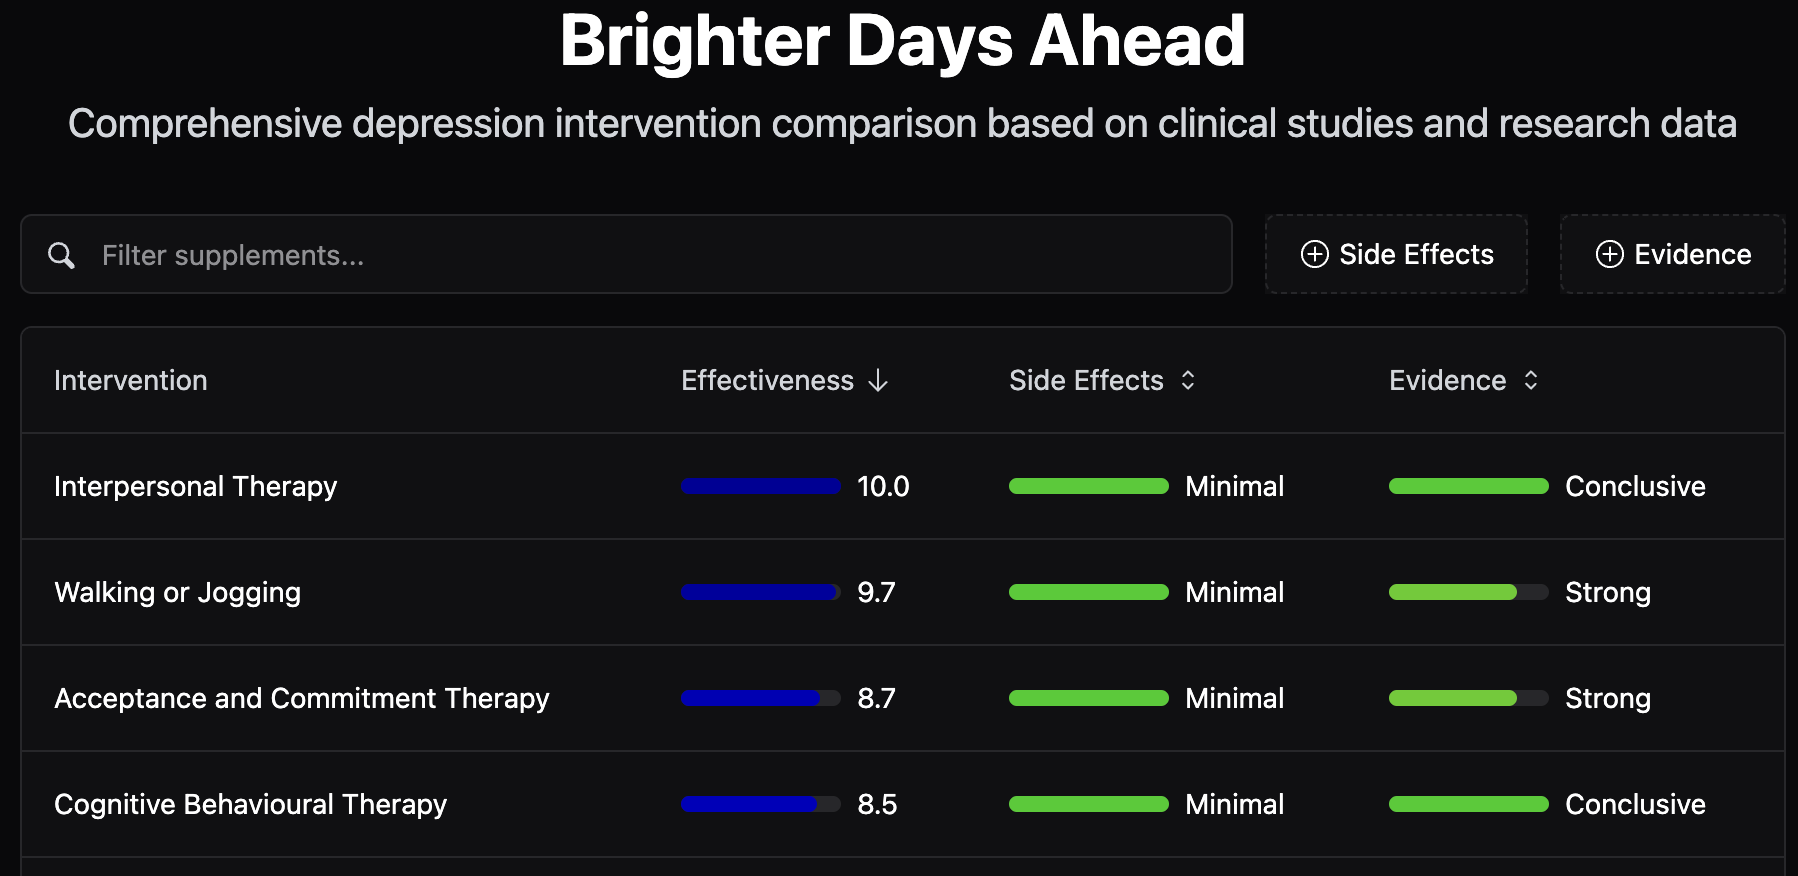
Task: Click the Effectiveness descending arrow icon
Action: [x=878, y=380]
